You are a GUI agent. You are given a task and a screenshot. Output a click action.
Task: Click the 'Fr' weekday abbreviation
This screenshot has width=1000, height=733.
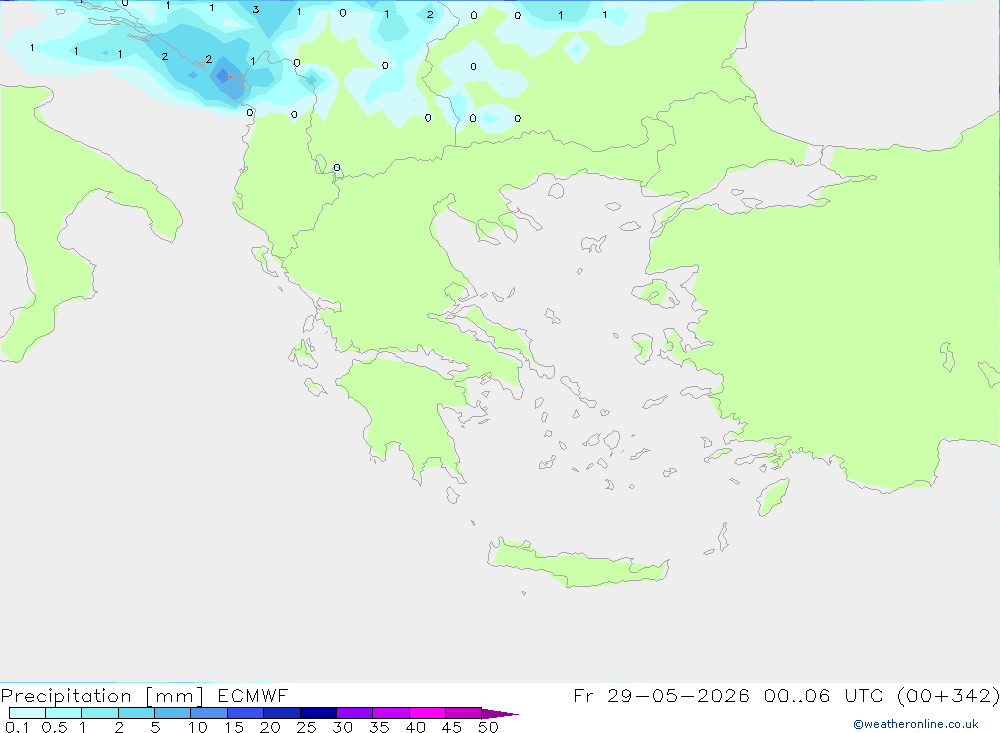[583, 696]
